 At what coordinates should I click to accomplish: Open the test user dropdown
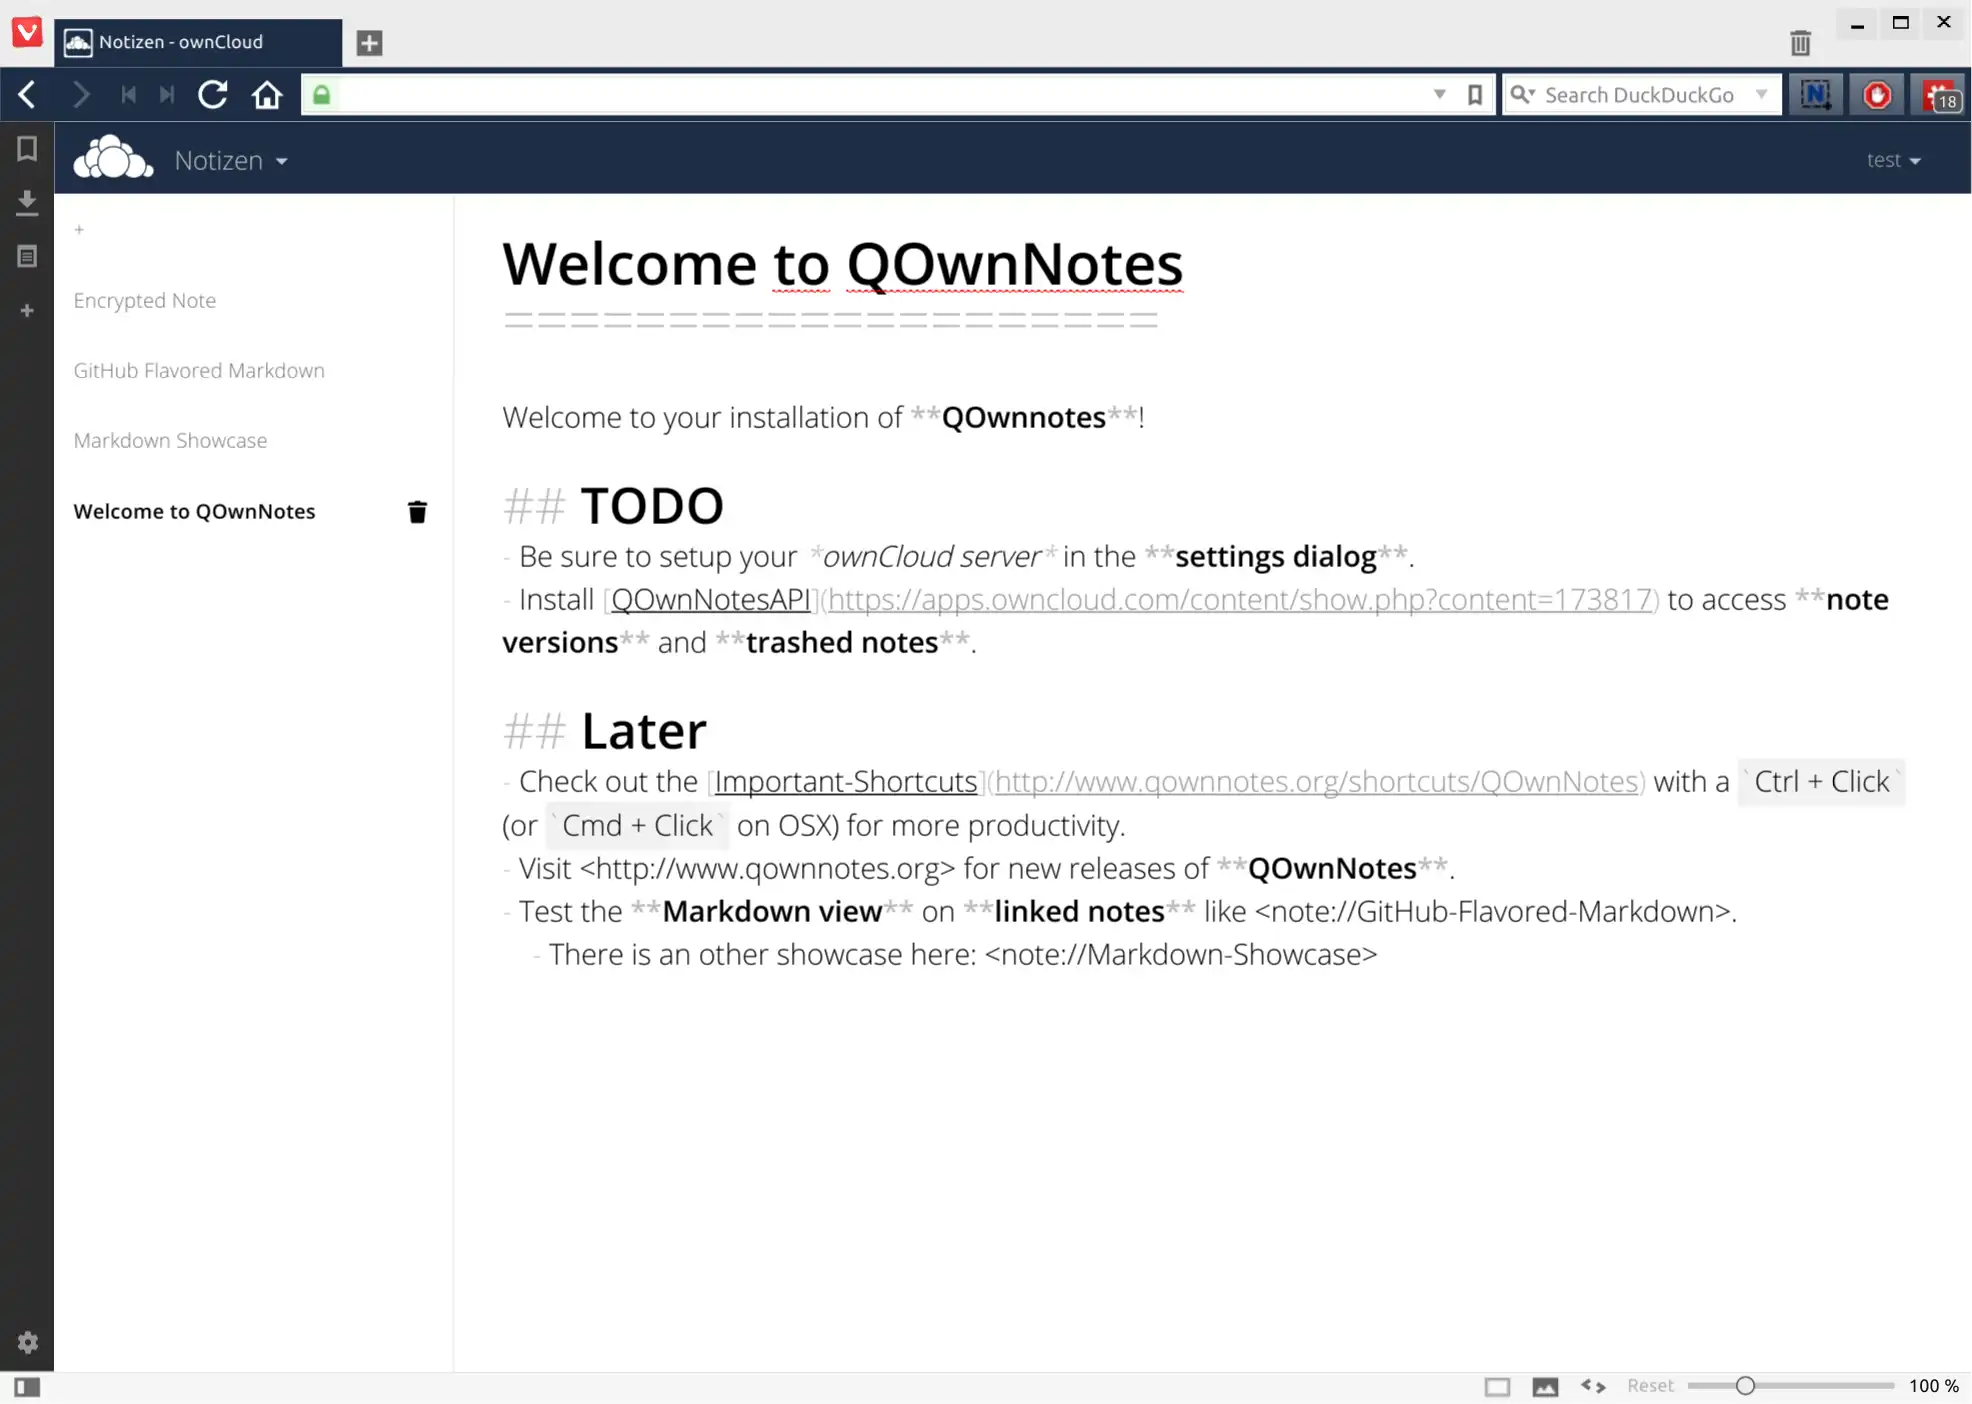[x=1893, y=160]
